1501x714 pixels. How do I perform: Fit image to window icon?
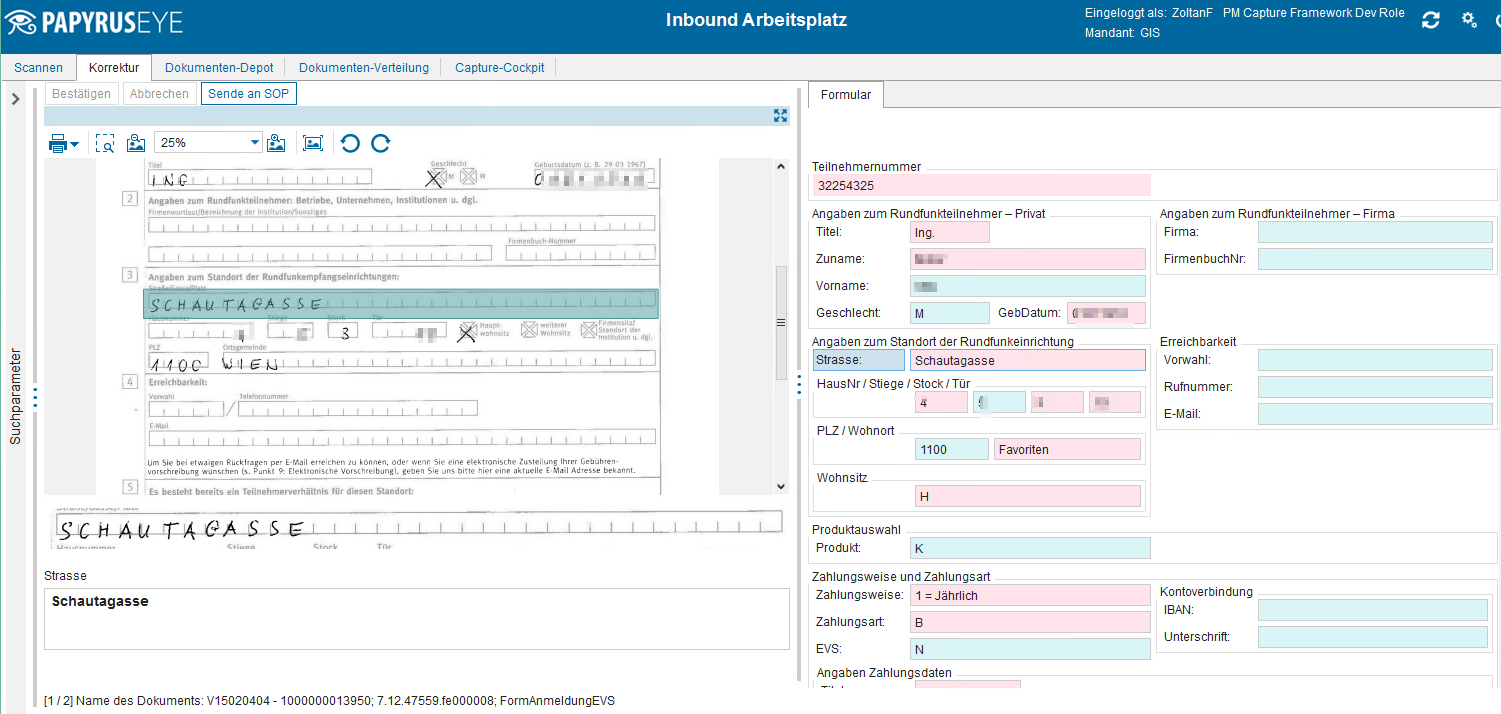(313, 143)
